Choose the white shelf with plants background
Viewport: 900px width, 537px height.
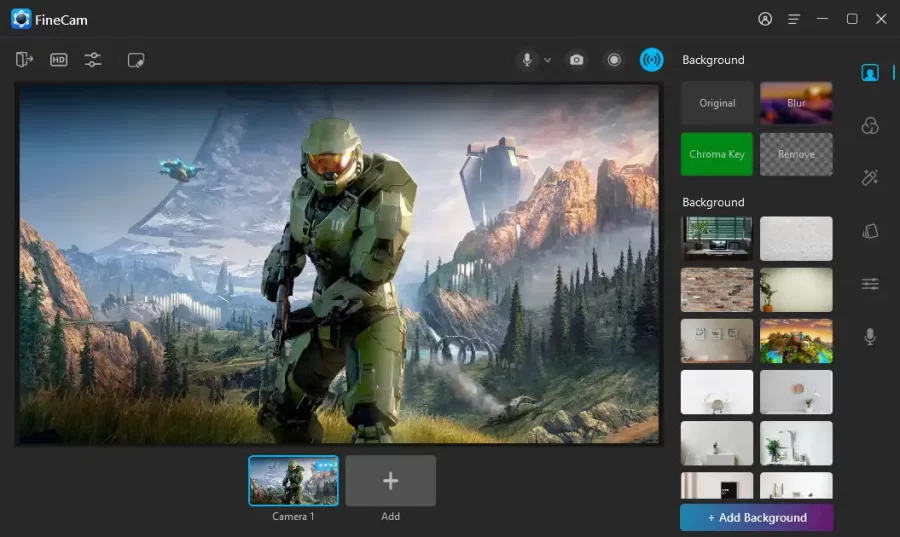(x=796, y=443)
